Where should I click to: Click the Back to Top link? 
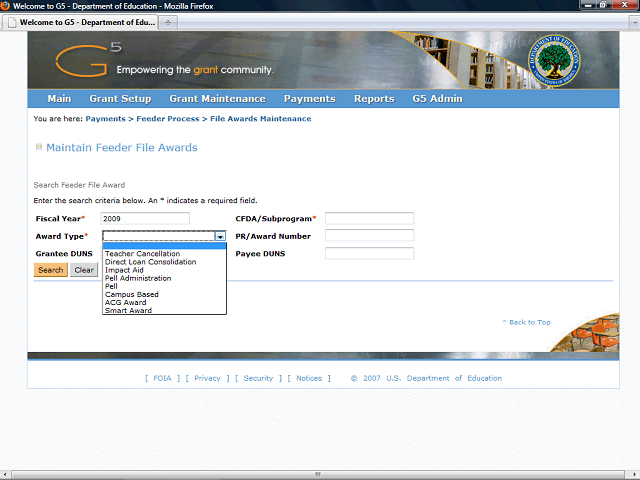[526, 322]
